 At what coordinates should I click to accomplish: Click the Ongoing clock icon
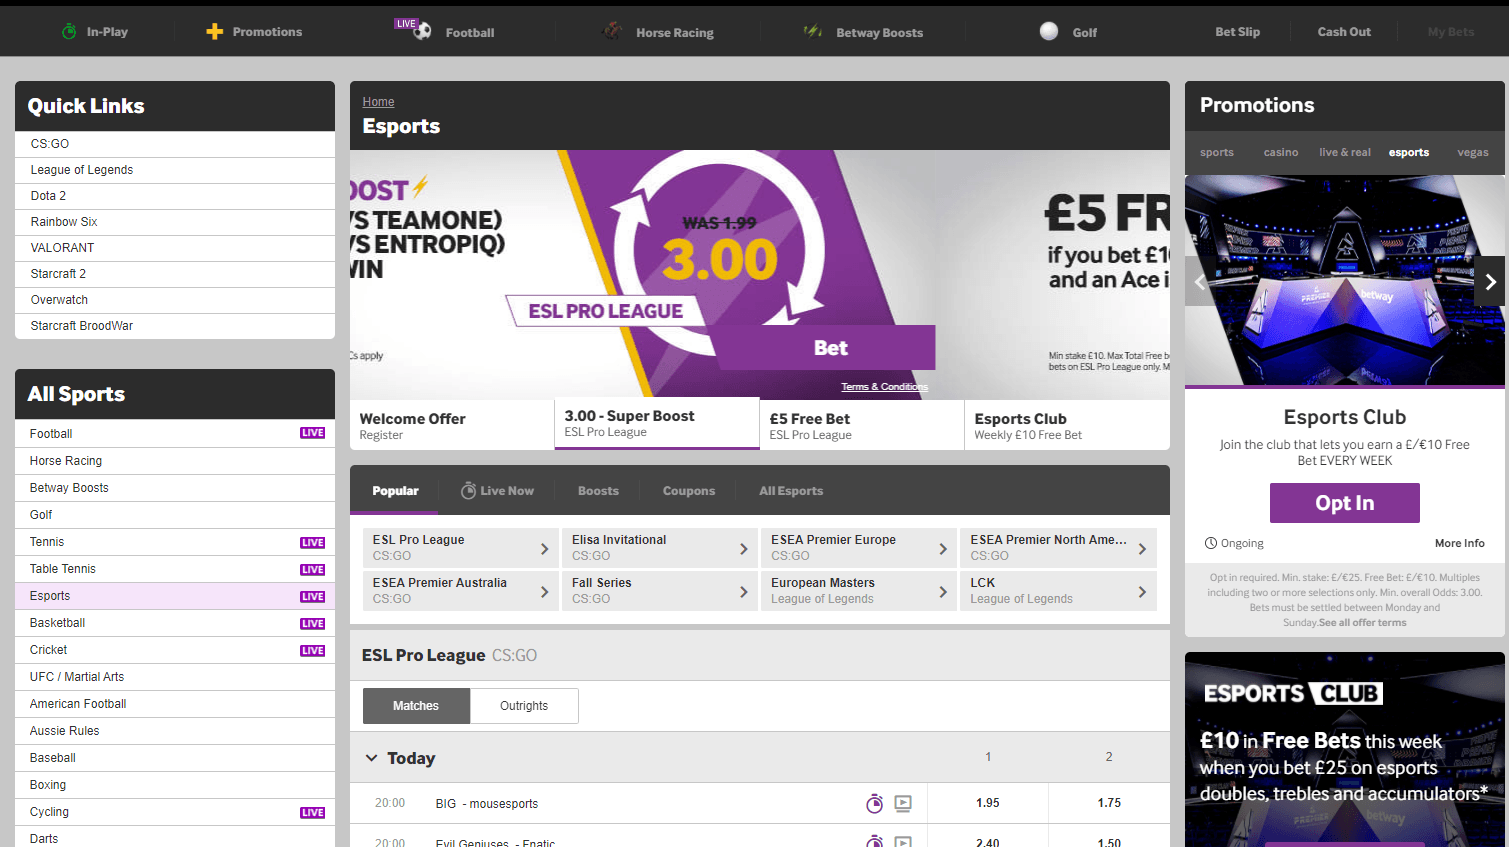[x=1211, y=543]
